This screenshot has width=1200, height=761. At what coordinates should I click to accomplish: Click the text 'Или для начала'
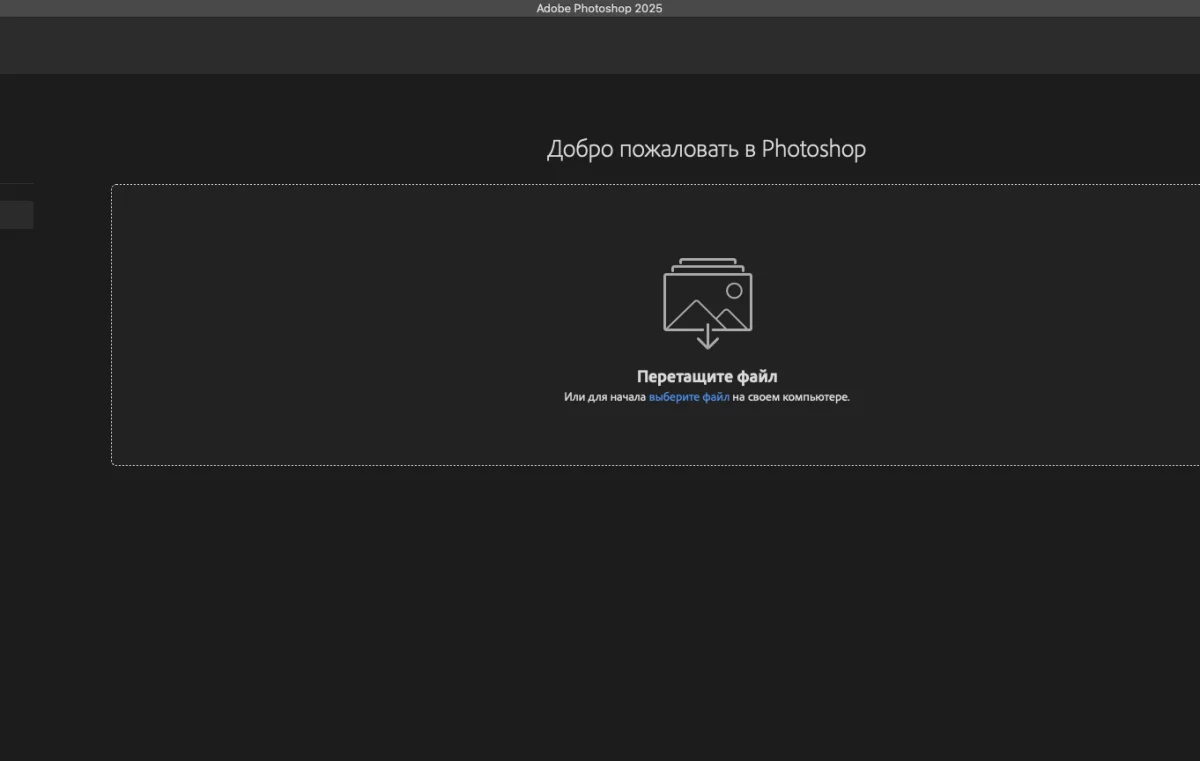click(x=604, y=397)
